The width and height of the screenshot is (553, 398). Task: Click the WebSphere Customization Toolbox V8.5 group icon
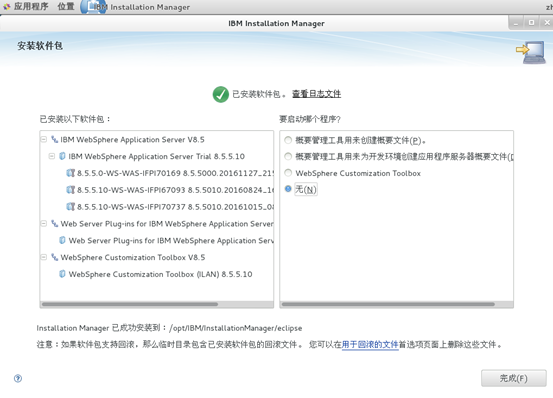(55, 257)
